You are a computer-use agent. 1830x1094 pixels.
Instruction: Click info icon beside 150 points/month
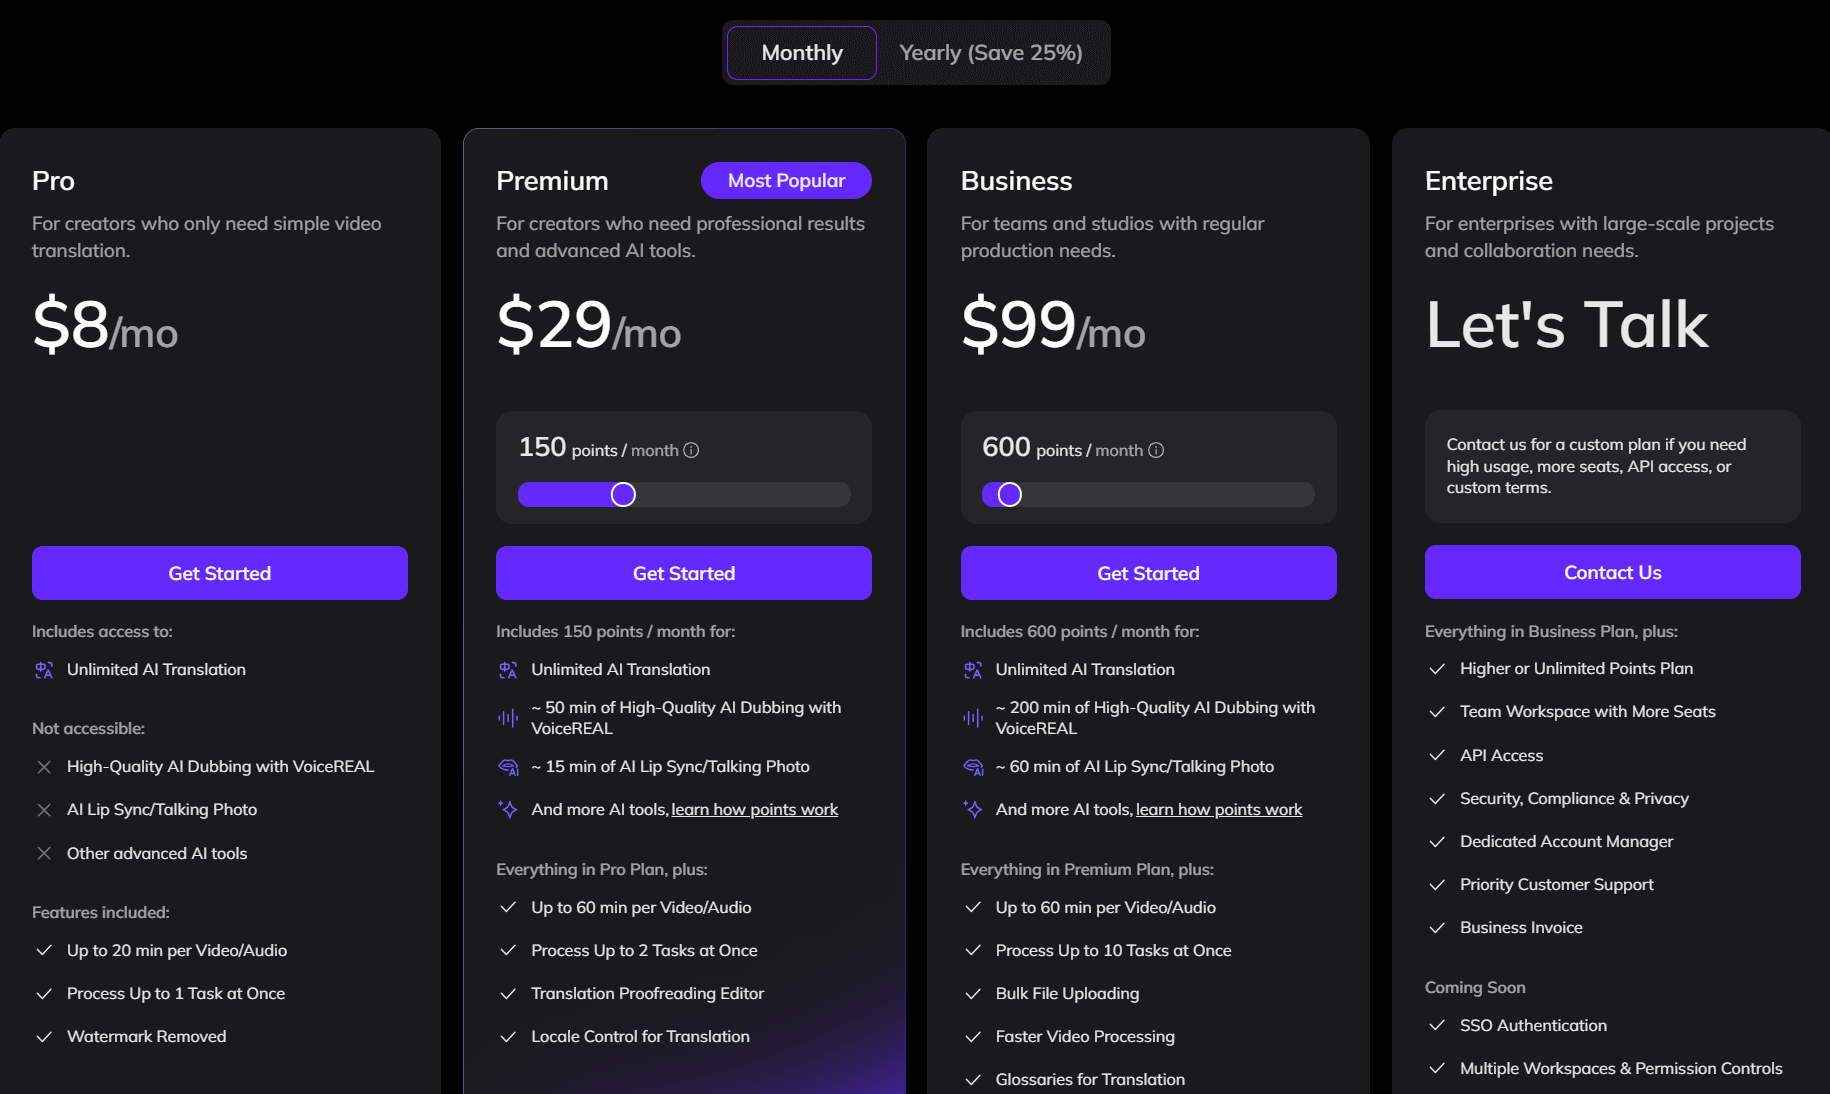tap(691, 450)
